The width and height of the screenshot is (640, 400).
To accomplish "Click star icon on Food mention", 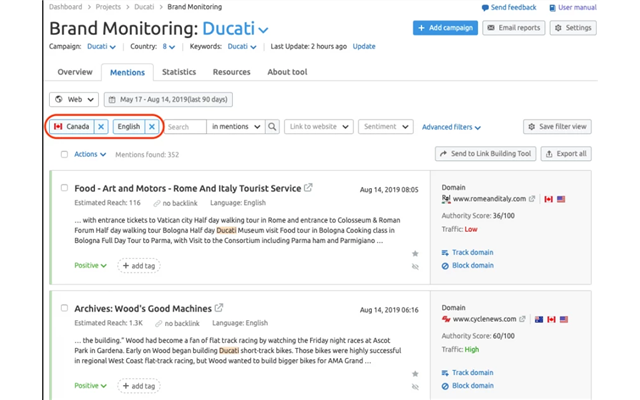I will 415,254.
